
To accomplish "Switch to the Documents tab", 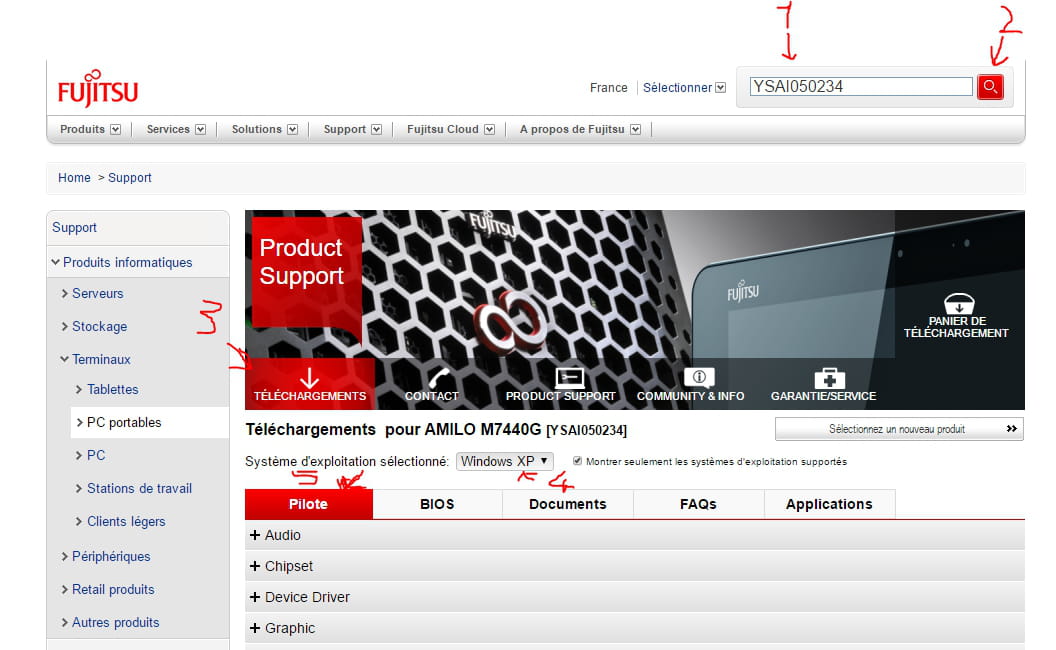I will pyautogui.click(x=567, y=504).
